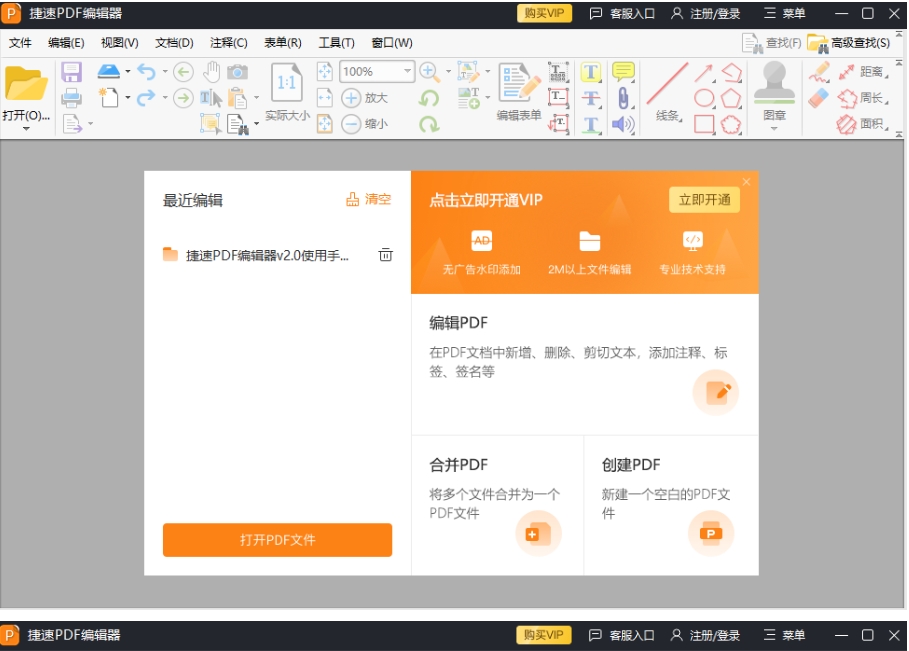Open dropdown arrow beside the magnifier zoom tool
The image size is (909, 651).
(x=448, y=72)
